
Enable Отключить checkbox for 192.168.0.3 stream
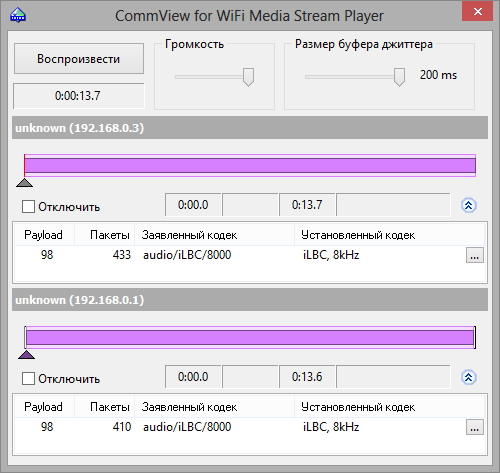[28, 207]
